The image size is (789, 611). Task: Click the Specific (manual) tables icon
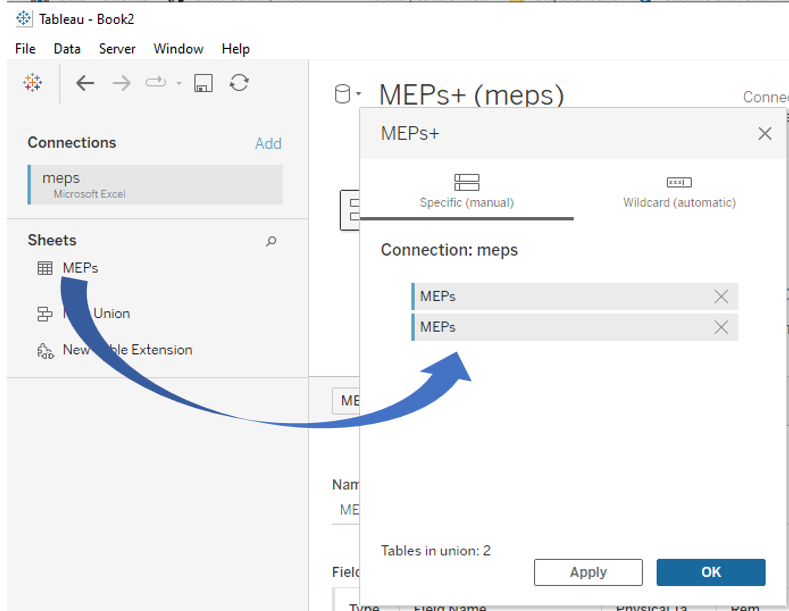(466, 182)
